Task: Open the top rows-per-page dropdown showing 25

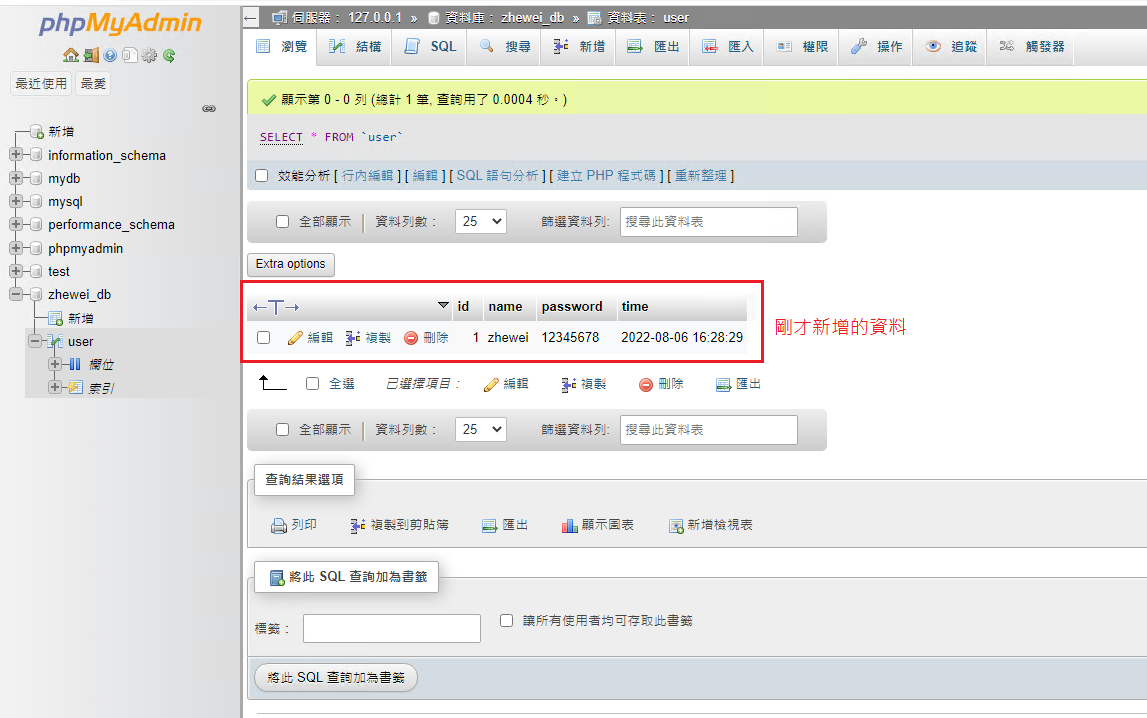Action: tap(480, 222)
